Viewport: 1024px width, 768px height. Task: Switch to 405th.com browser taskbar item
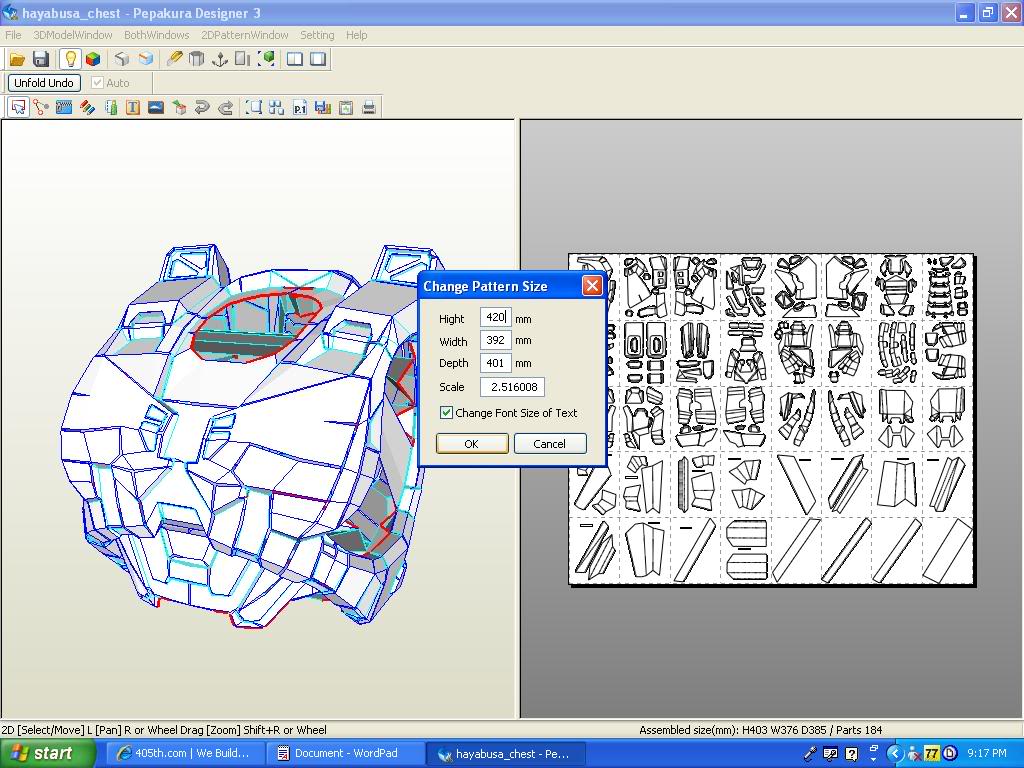[x=186, y=753]
